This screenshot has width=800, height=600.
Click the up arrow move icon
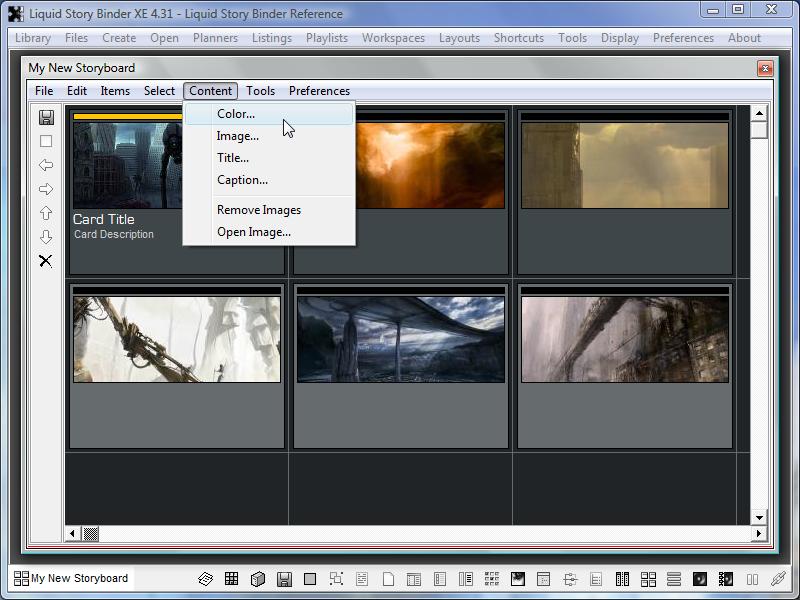[46, 213]
